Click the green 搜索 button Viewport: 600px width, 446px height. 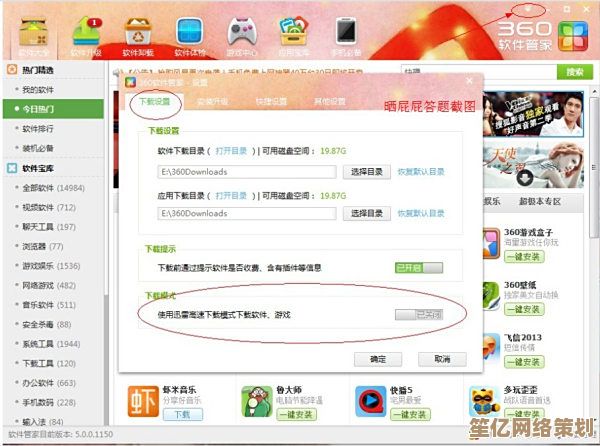click(575, 72)
